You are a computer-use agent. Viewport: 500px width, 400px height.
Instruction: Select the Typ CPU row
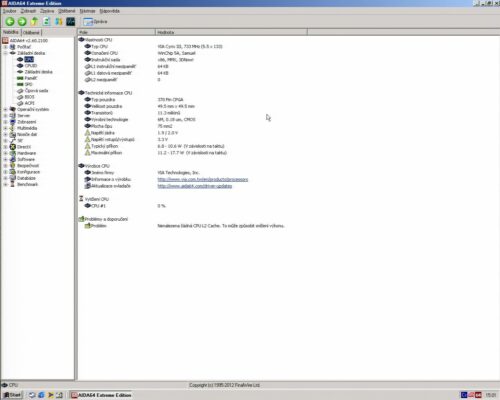click(x=153, y=46)
